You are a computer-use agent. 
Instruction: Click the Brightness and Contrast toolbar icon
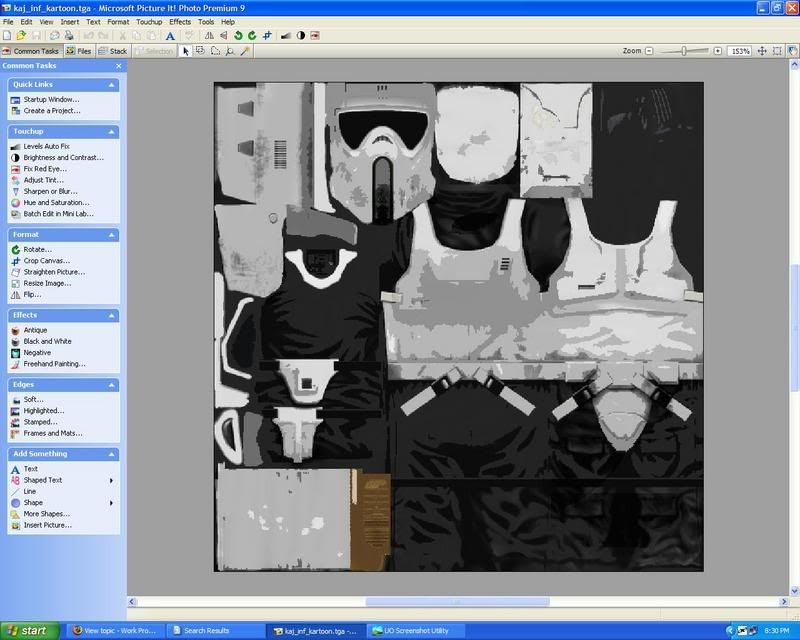301,36
